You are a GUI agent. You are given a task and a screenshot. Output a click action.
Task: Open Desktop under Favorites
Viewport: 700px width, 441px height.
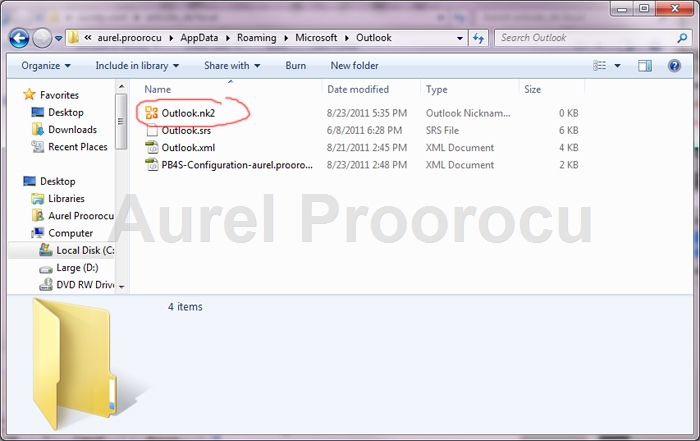66,112
